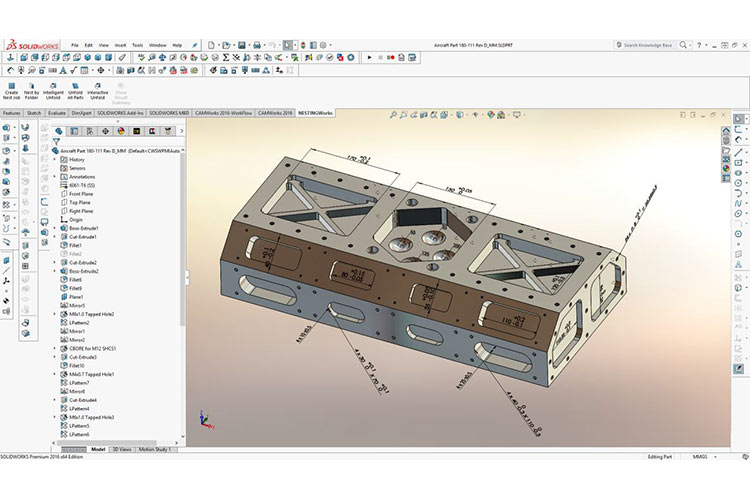Open dropdown arrow next to Print icon

264,45
